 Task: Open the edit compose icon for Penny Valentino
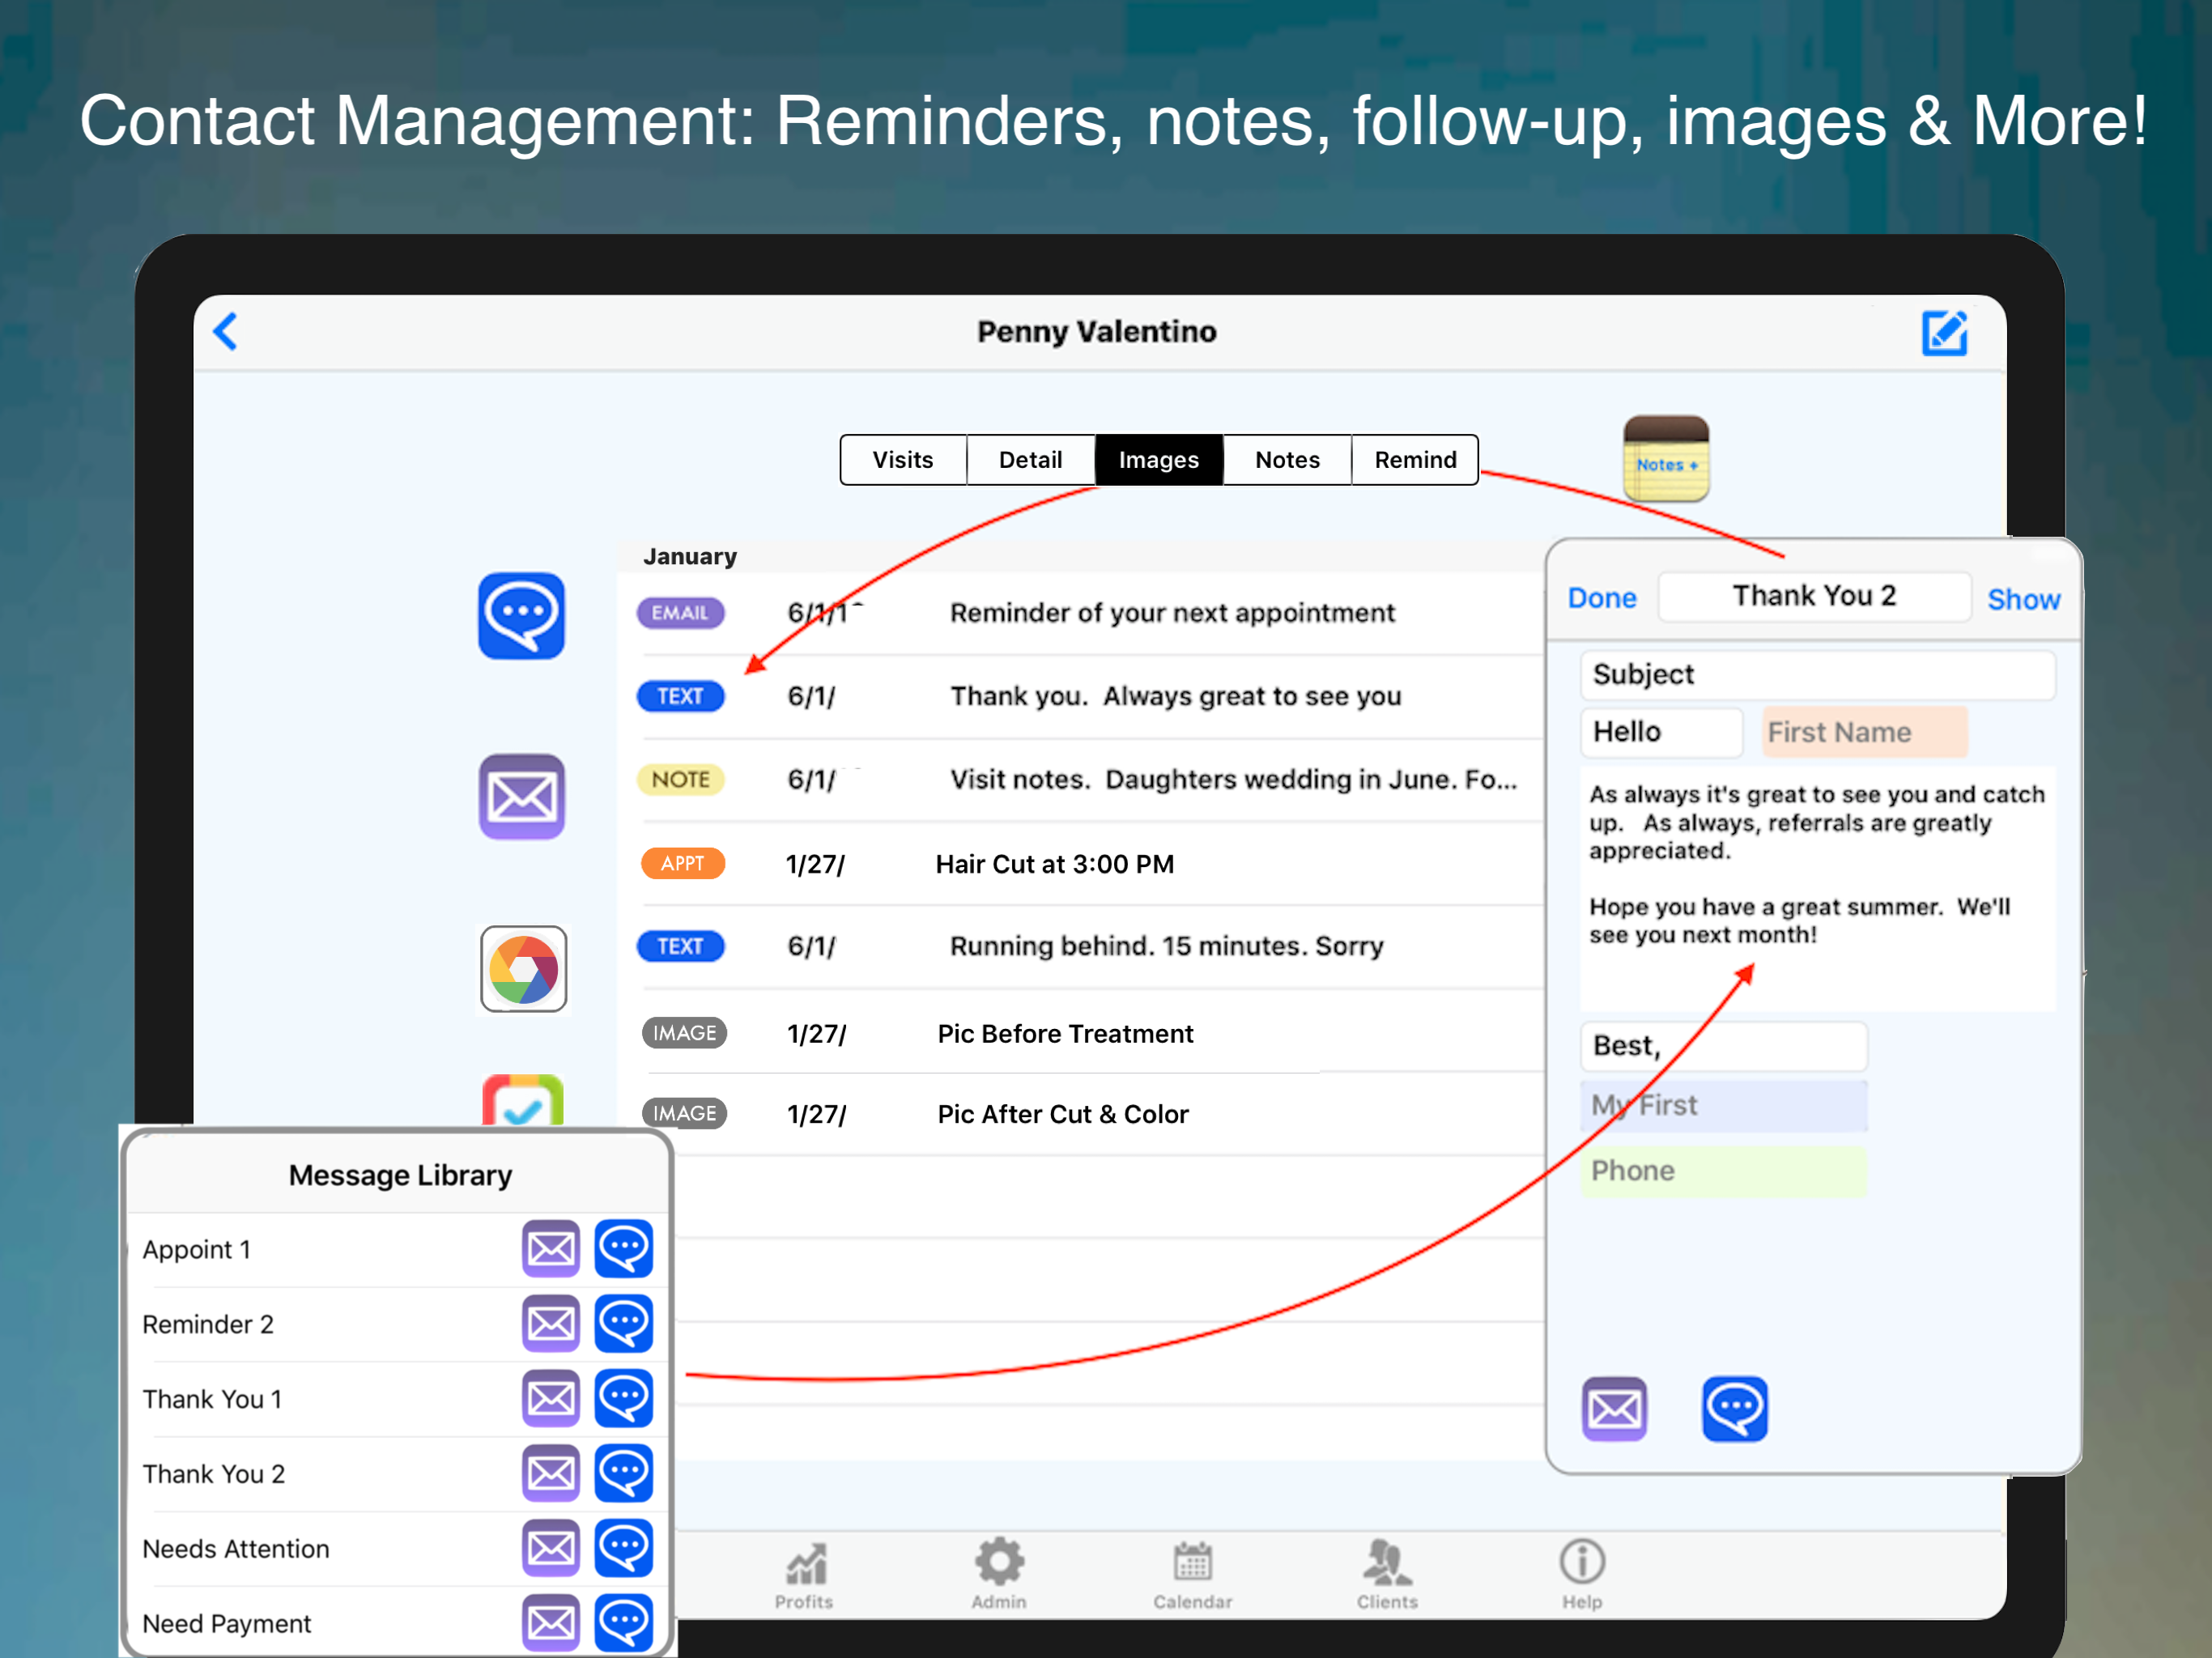point(1944,333)
